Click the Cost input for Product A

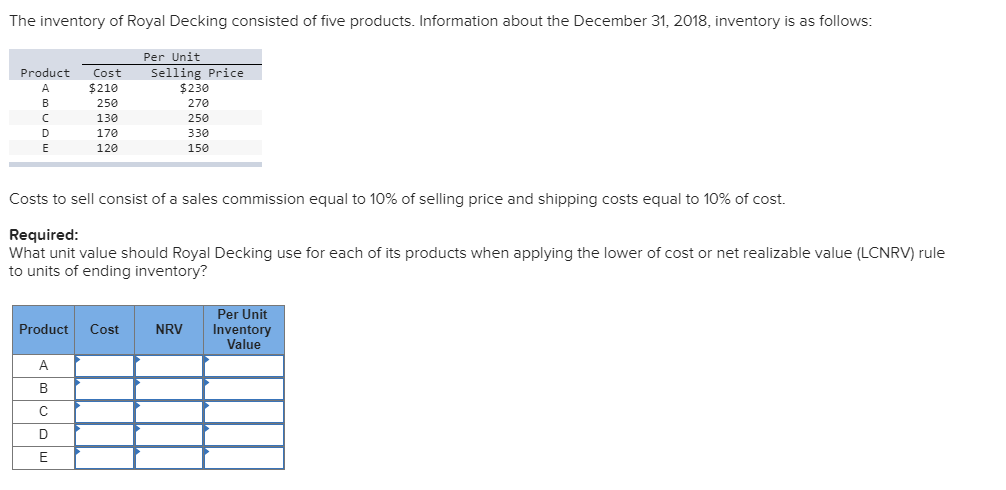coord(105,366)
